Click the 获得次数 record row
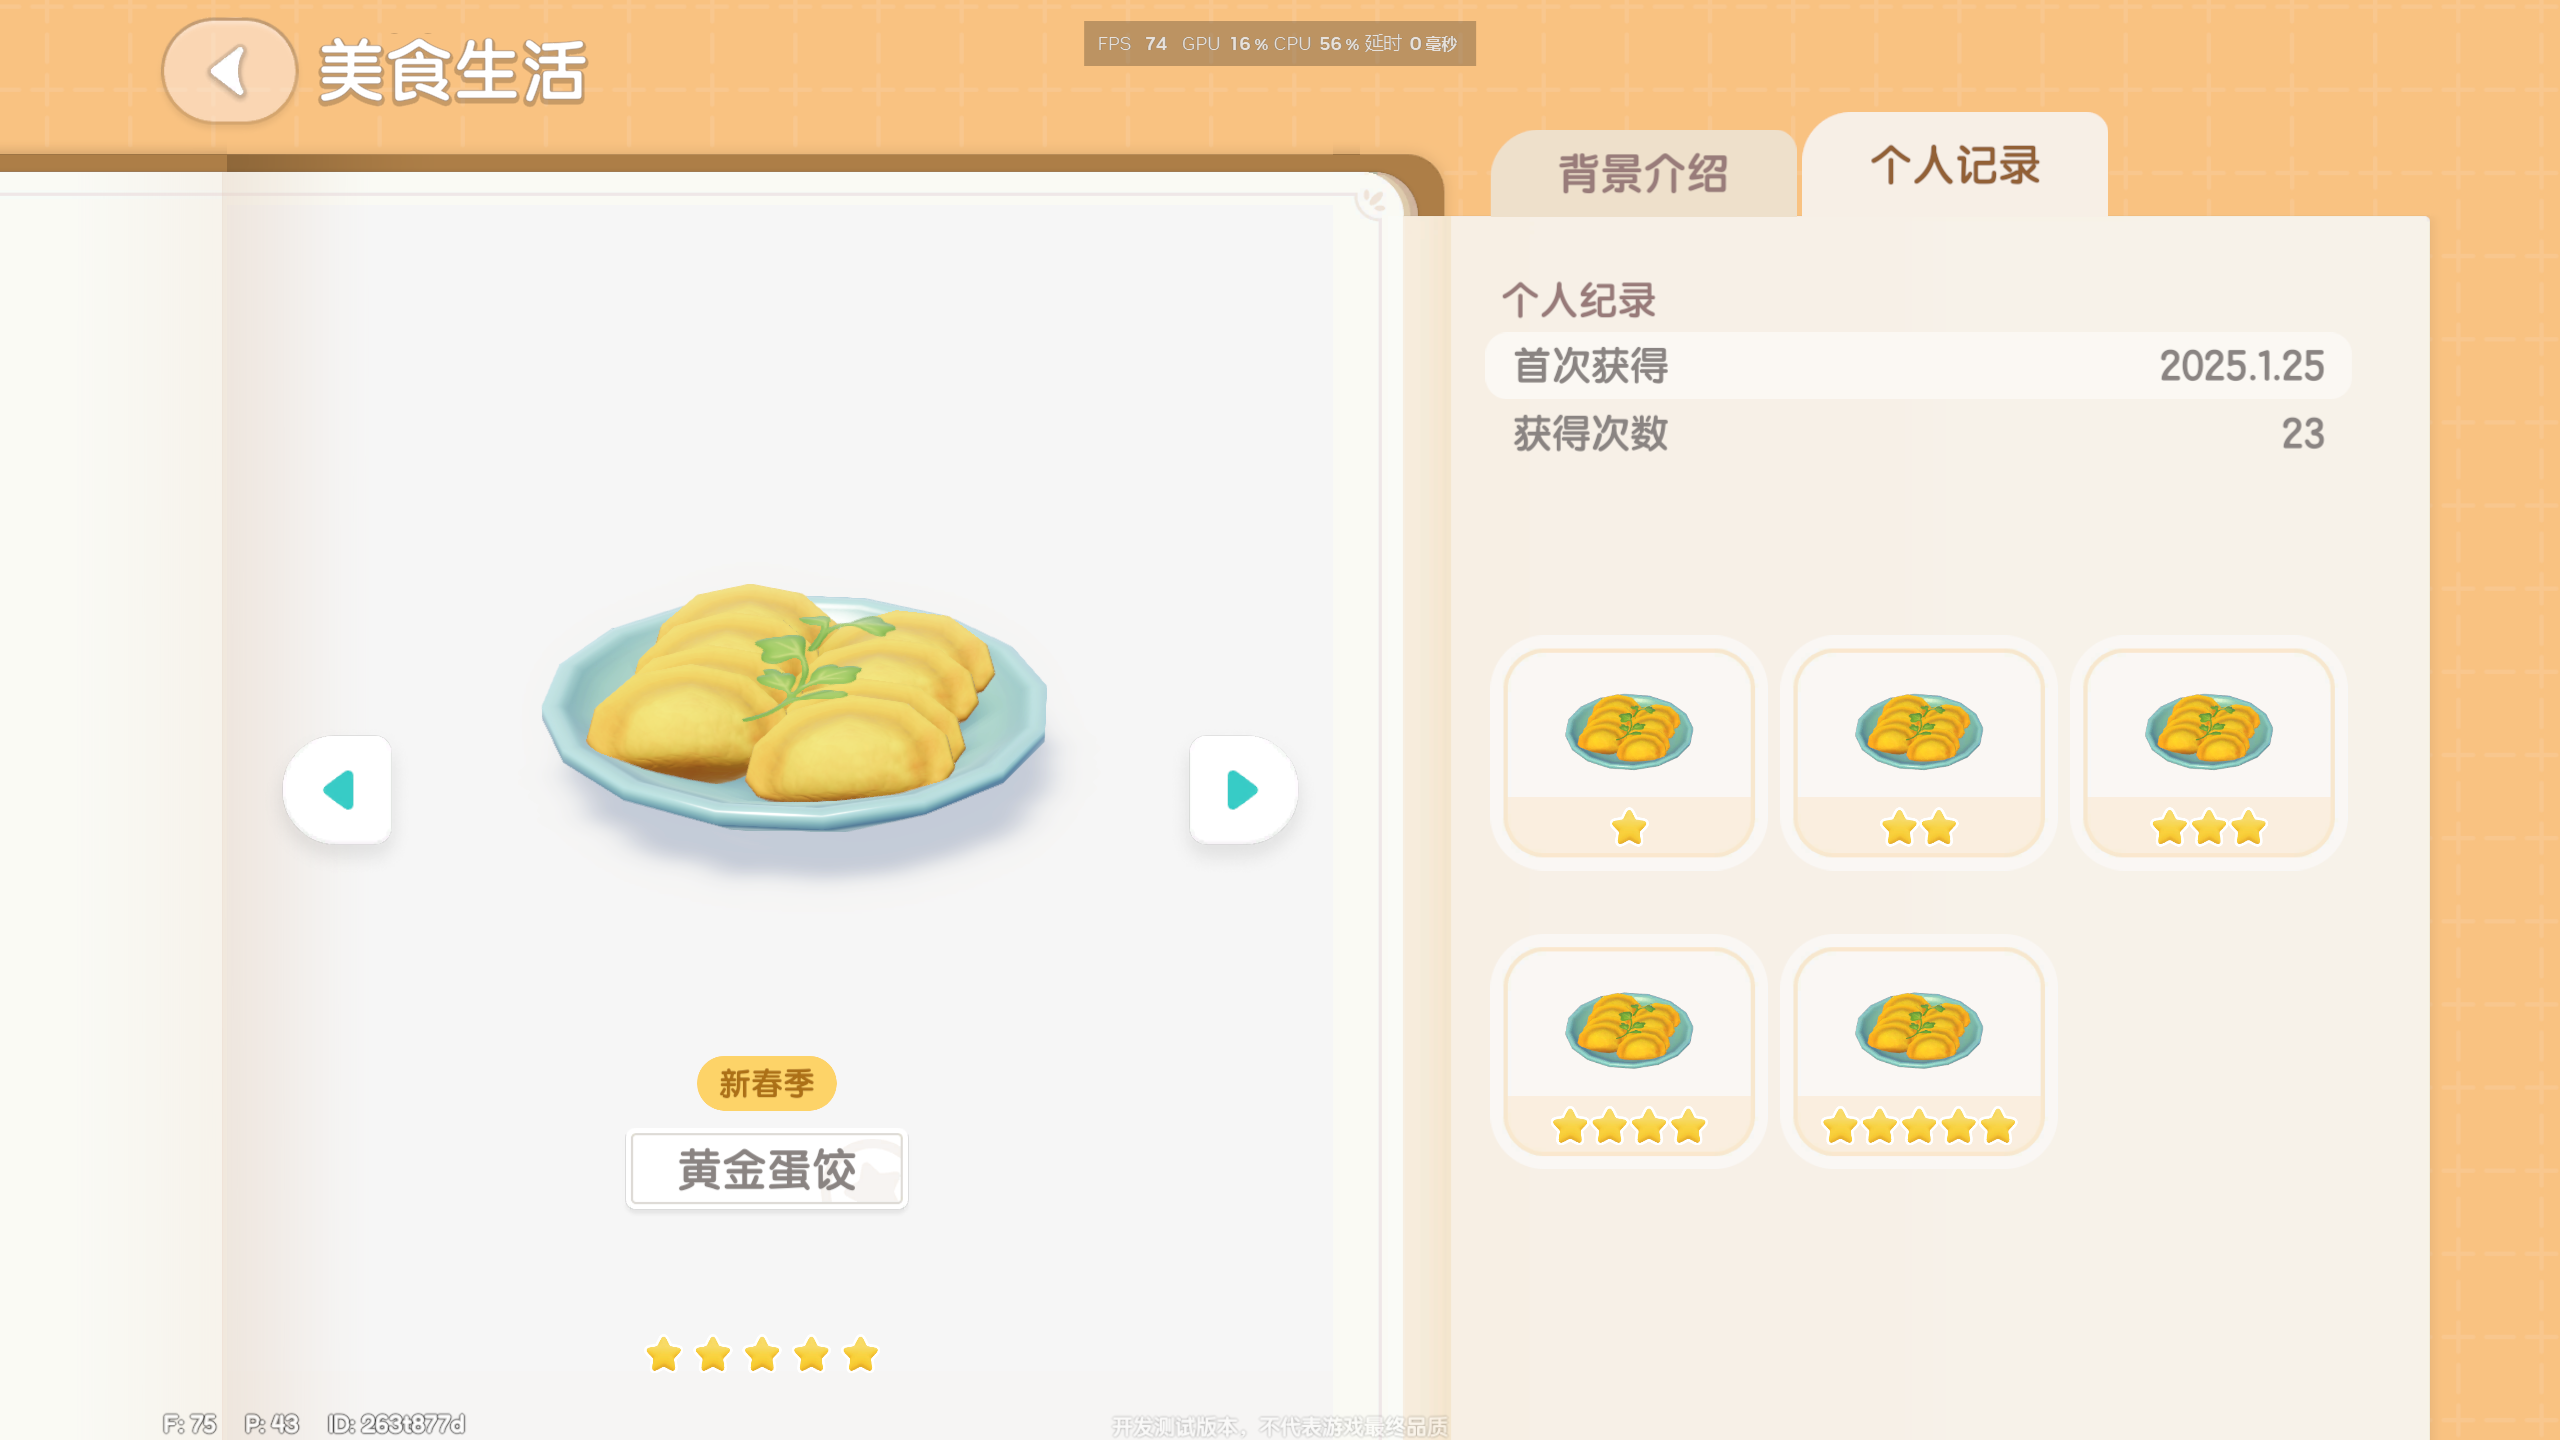The height and width of the screenshot is (1440, 2560). (x=1918, y=434)
